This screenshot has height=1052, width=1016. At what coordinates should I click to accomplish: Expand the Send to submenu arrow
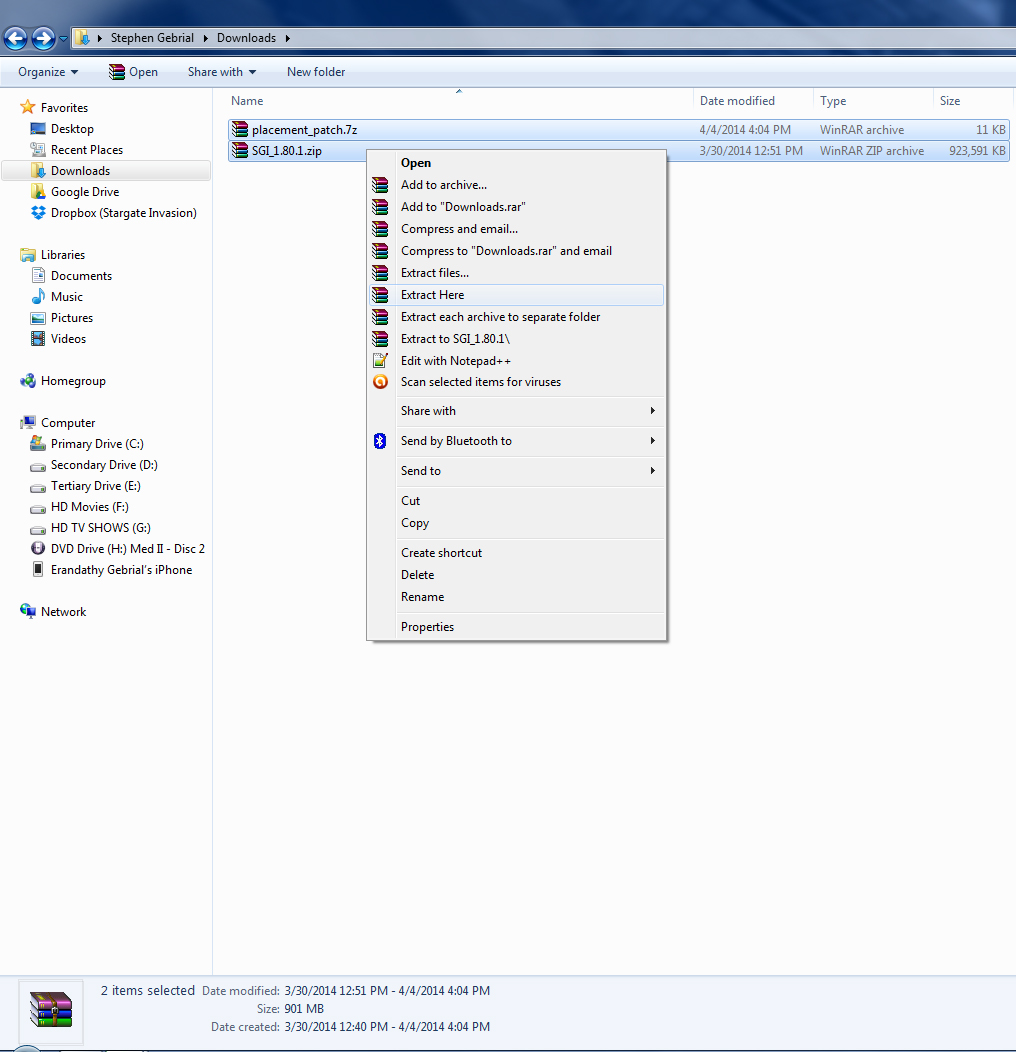652,470
